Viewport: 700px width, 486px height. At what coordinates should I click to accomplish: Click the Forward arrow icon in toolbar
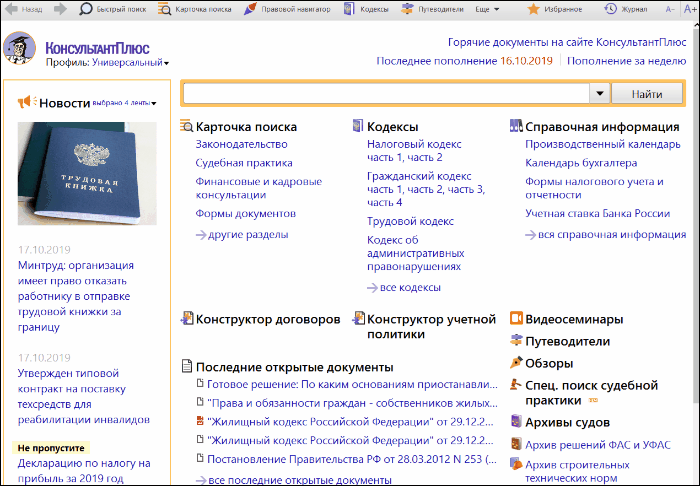tap(60, 9)
